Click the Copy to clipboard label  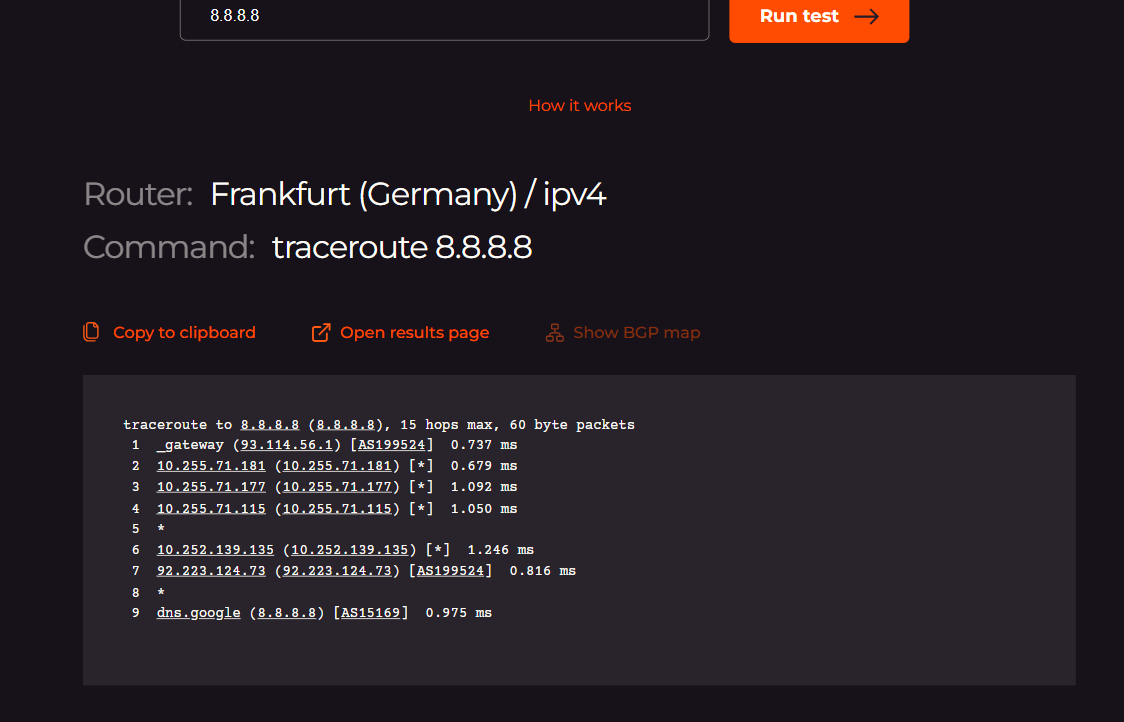(184, 333)
